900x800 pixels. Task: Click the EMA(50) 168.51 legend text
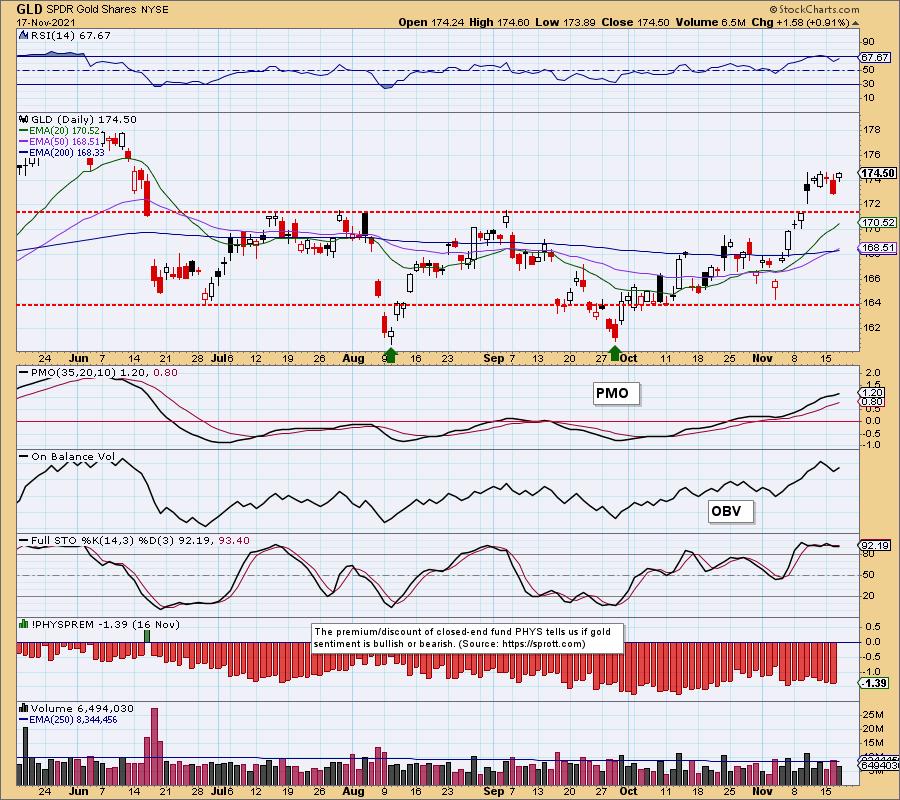(x=64, y=142)
